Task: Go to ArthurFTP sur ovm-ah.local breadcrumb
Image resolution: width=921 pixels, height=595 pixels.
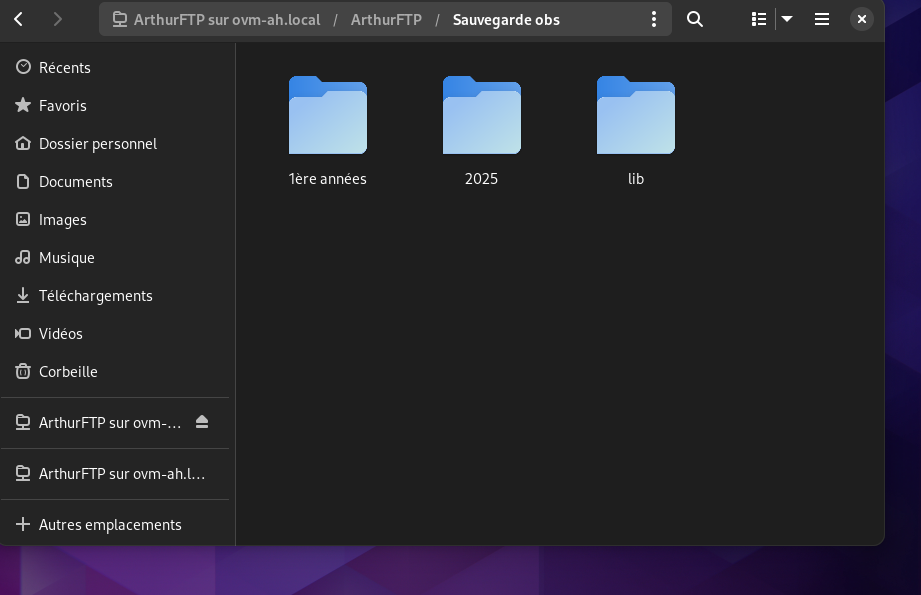Action: tap(226, 20)
